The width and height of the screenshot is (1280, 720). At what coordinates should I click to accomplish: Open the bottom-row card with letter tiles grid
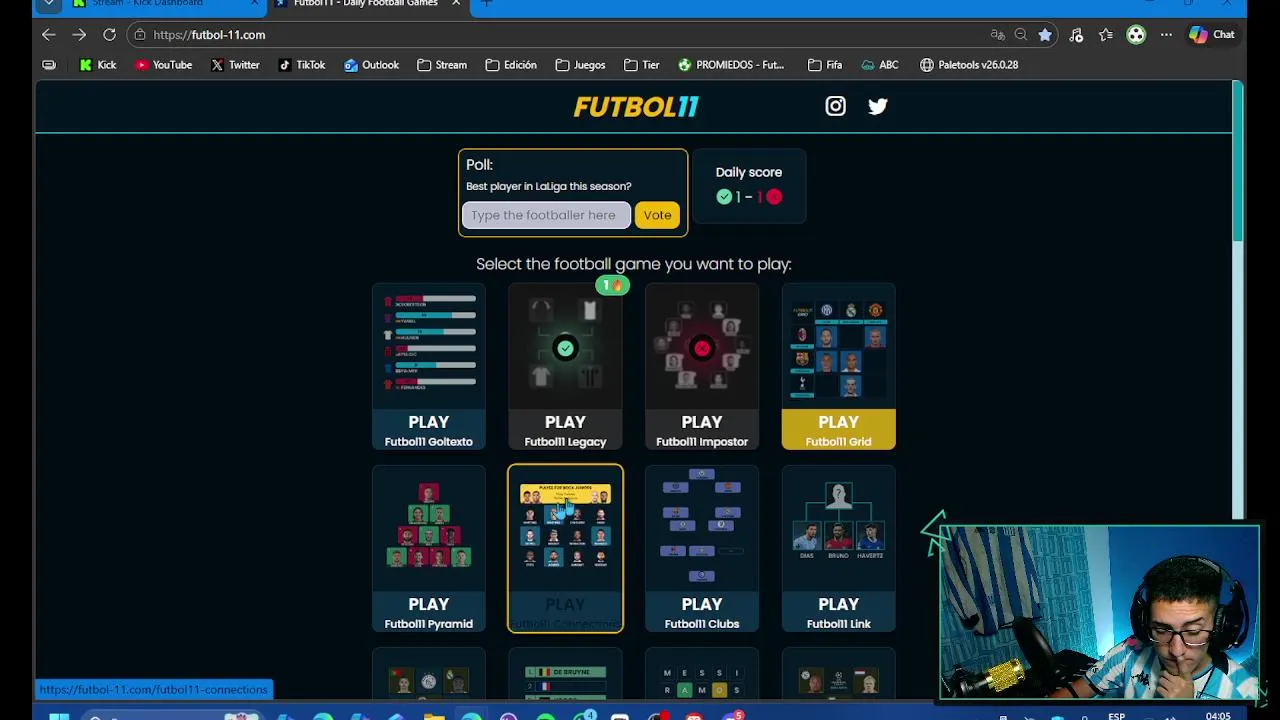click(702, 675)
